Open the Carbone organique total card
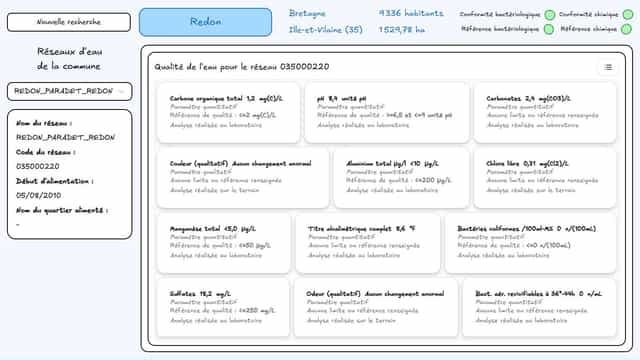Image resolution: width=640 pixels, height=360 pixels. [x=229, y=112]
